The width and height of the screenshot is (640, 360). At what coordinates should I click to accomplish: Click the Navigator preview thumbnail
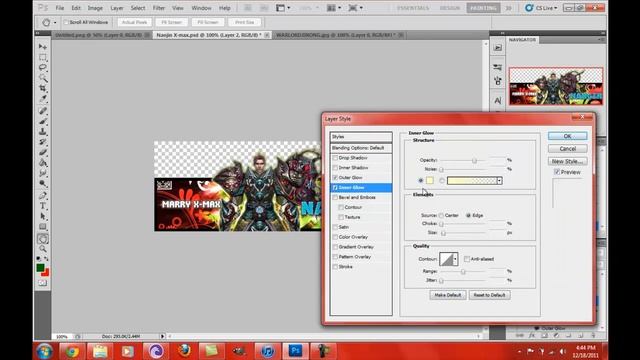556,87
